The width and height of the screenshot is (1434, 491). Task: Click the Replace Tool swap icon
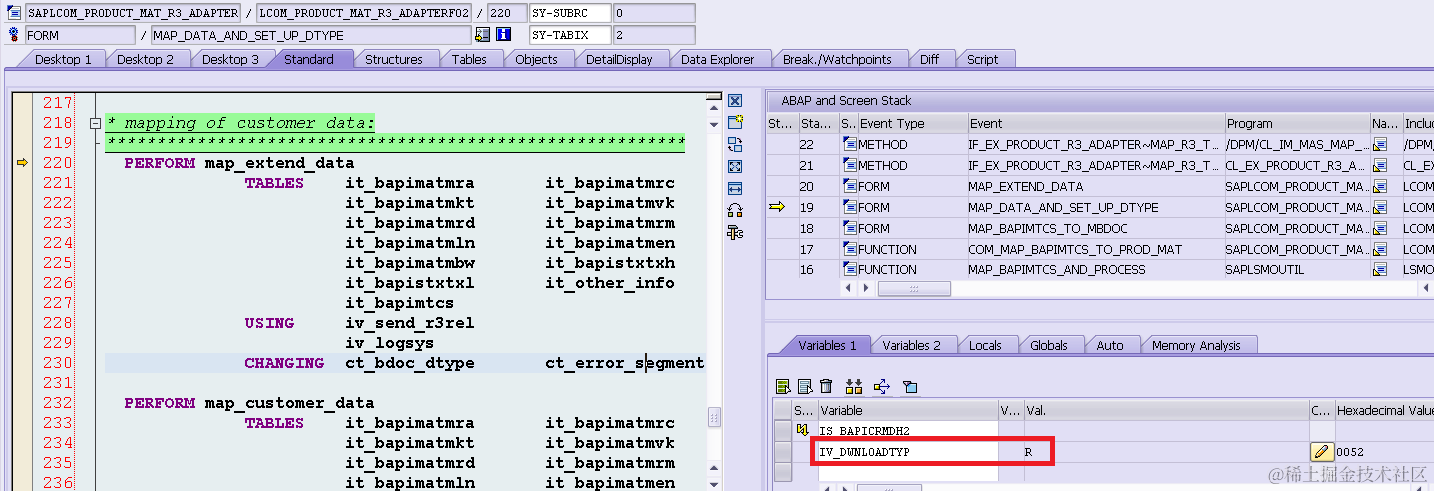point(735,144)
